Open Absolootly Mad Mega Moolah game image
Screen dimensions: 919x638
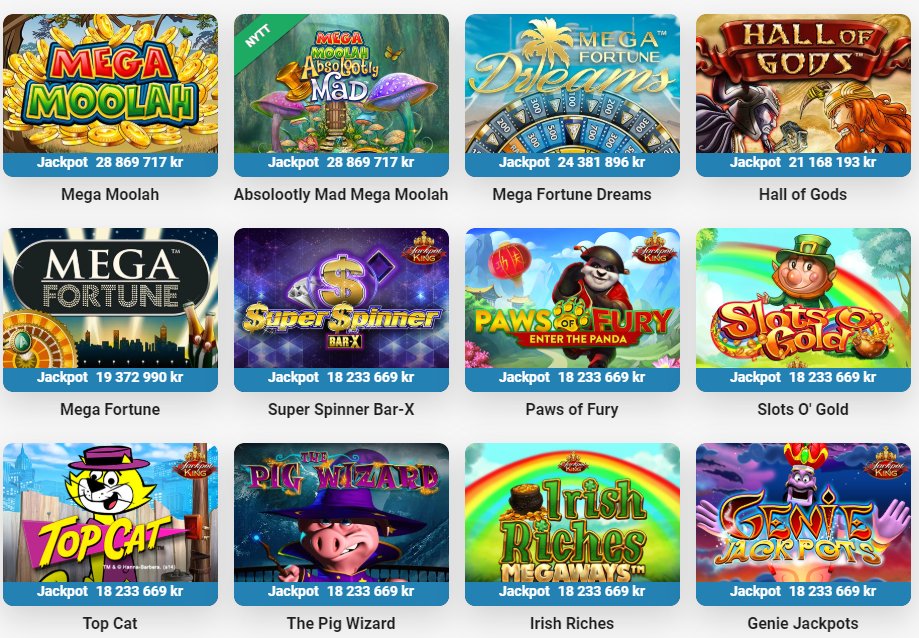tap(341, 84)
